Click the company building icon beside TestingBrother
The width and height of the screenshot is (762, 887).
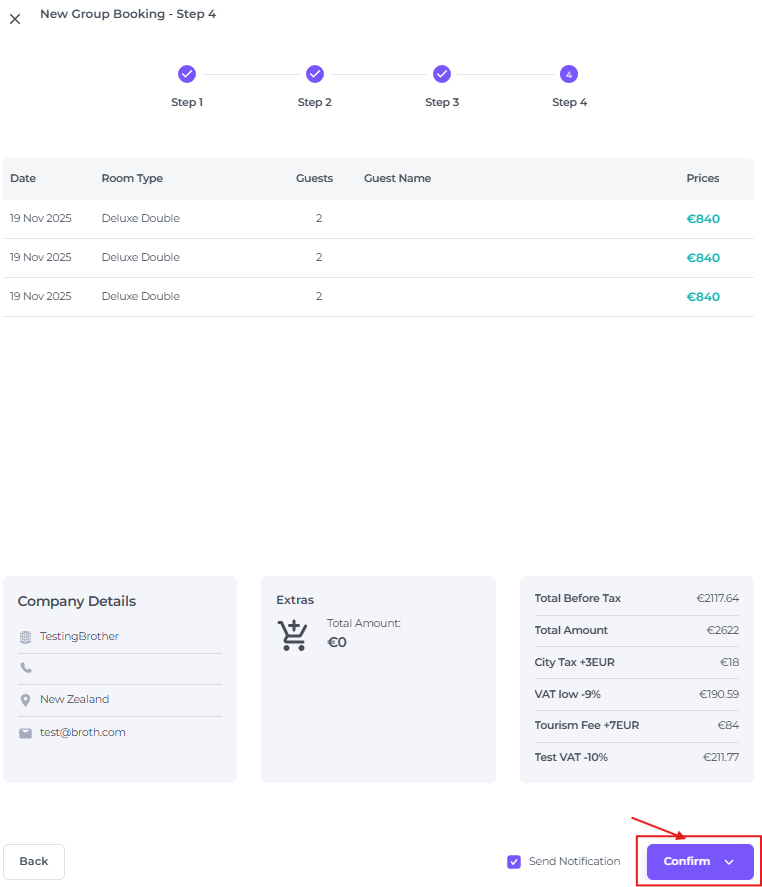click(x=26, y=637)
